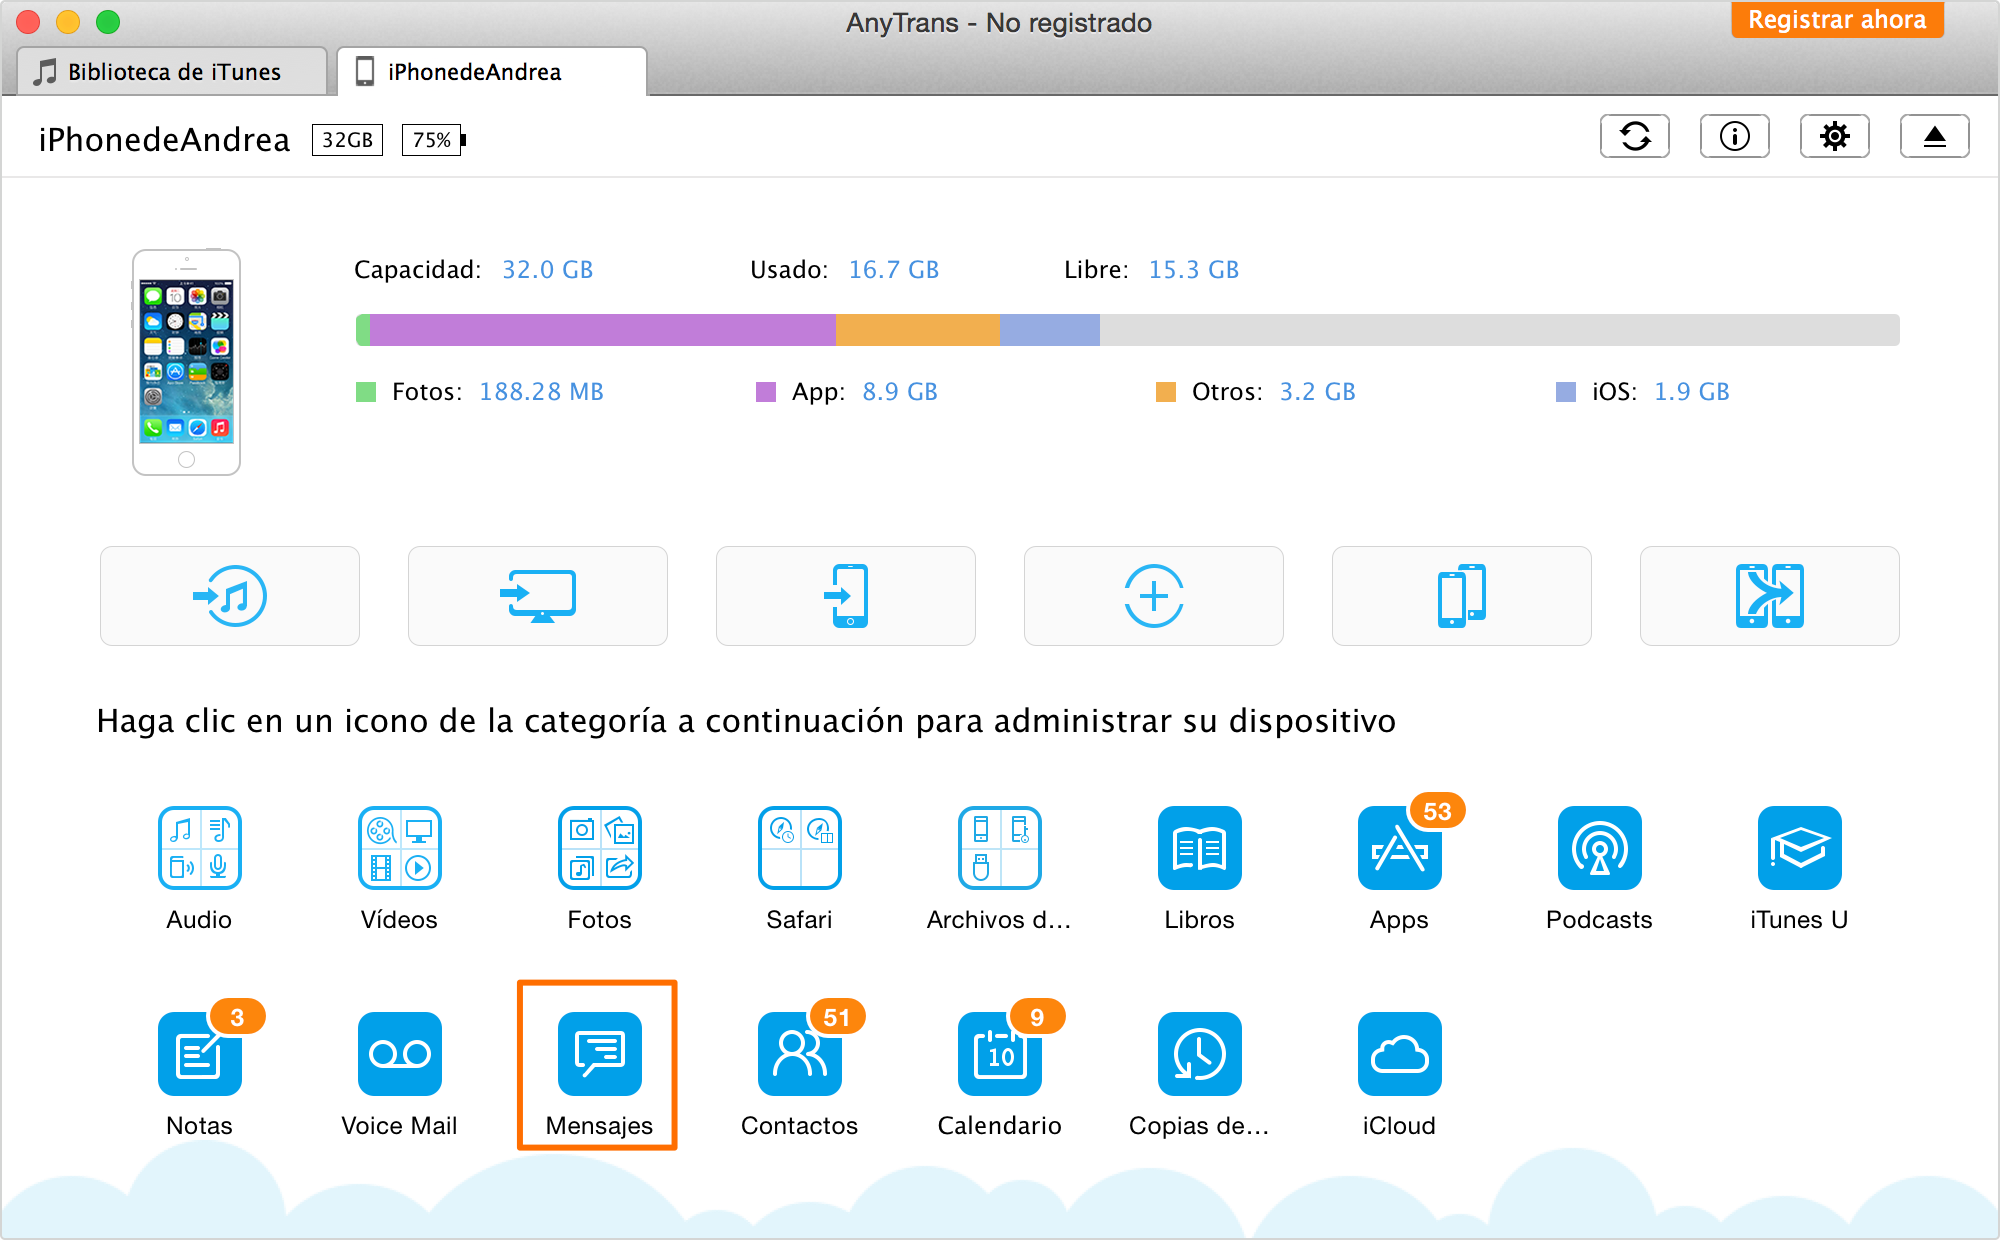Open the Apps category icon
The width and height of the screenshot is (2000, 1240).
[1400, 848]
